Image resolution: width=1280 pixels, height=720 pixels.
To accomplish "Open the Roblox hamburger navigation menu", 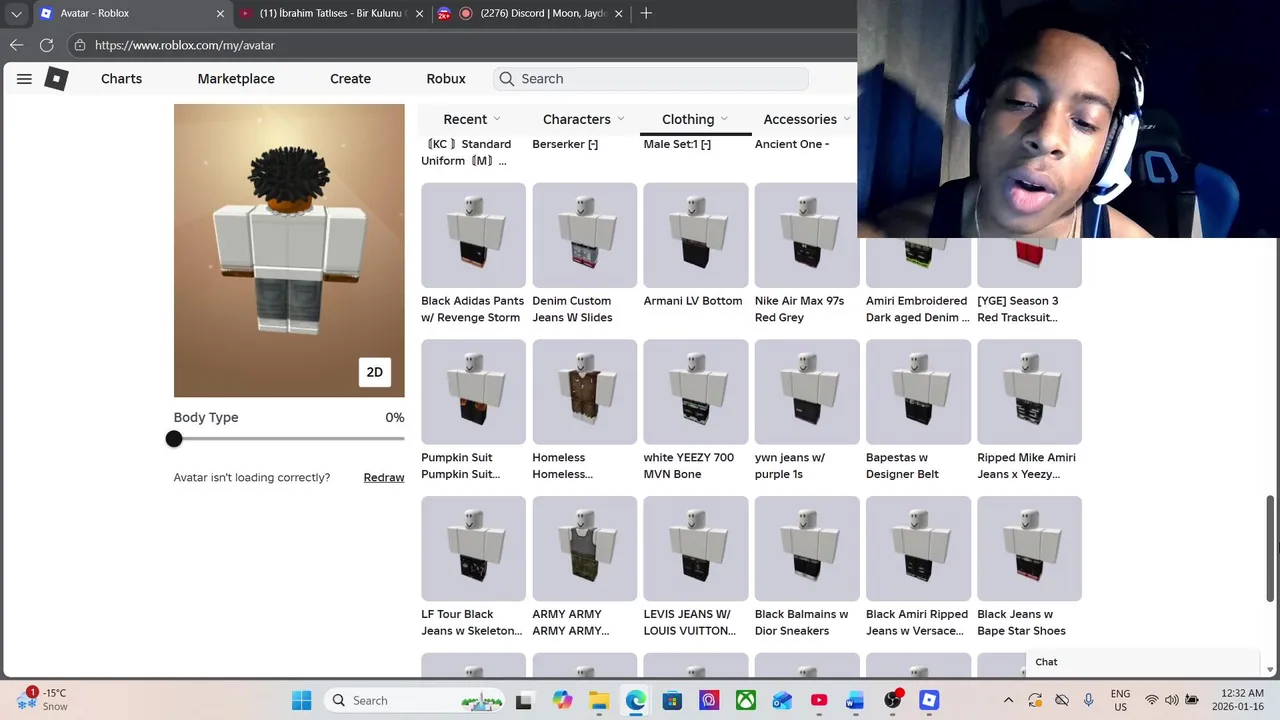I will (x=24, y=79).
